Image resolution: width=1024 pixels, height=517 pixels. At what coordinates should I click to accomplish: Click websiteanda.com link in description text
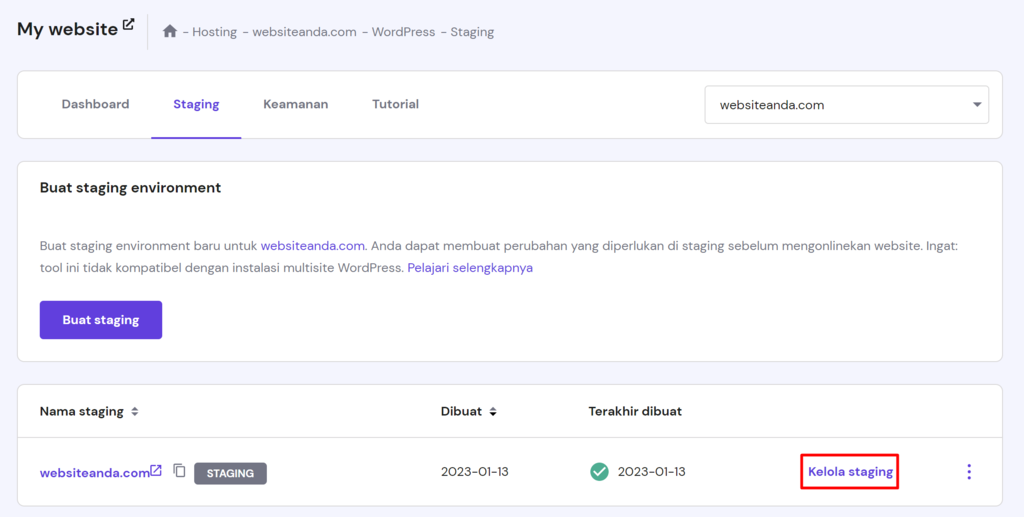pos(312,246)
